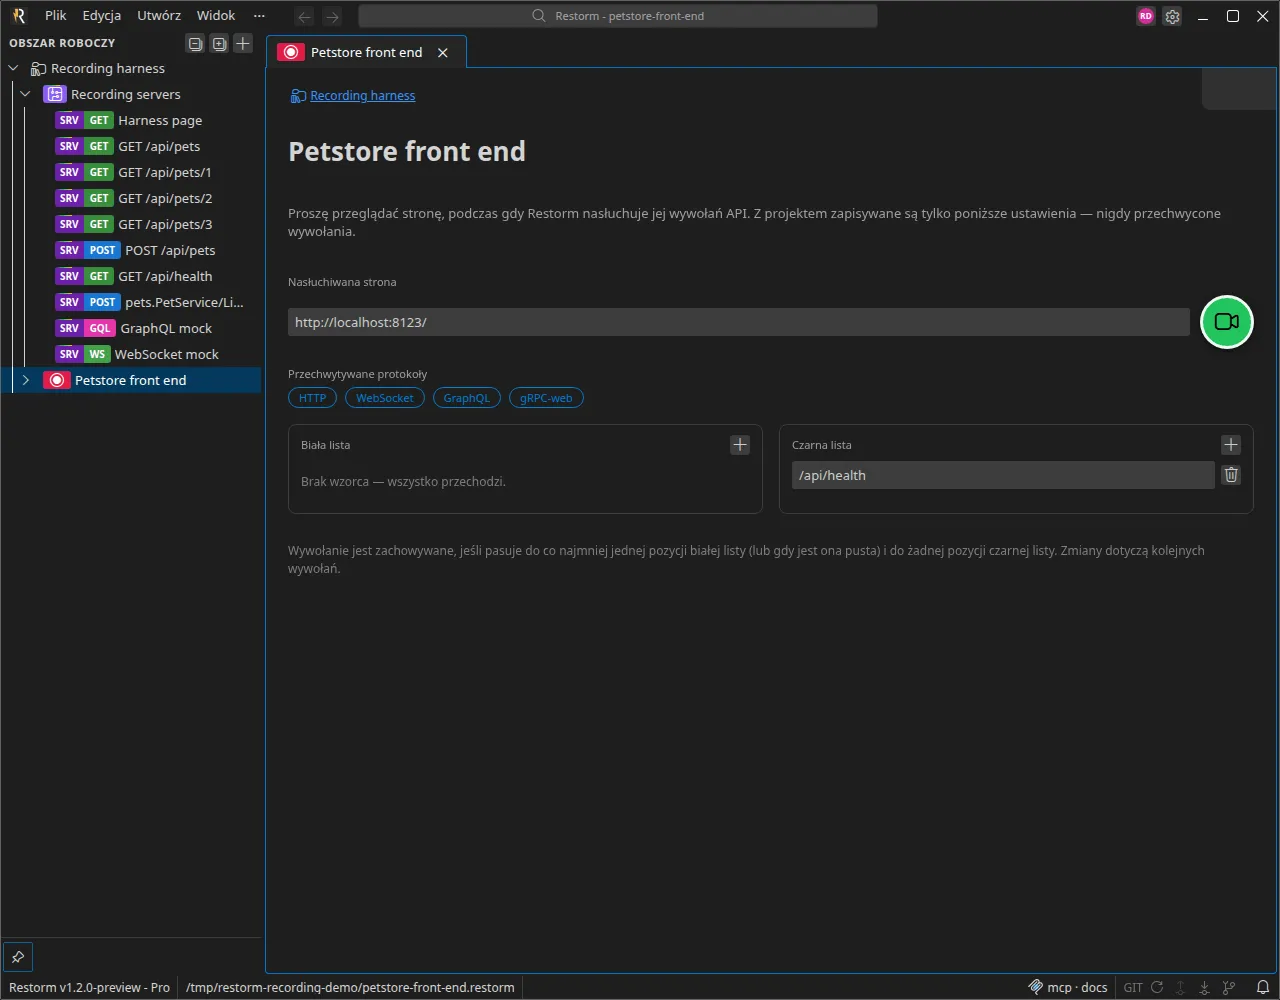Image resolution: width=1280 pixels, height=1000 pixels.
Task: Open the Edycja menu
Action: (x=102, y=16)
